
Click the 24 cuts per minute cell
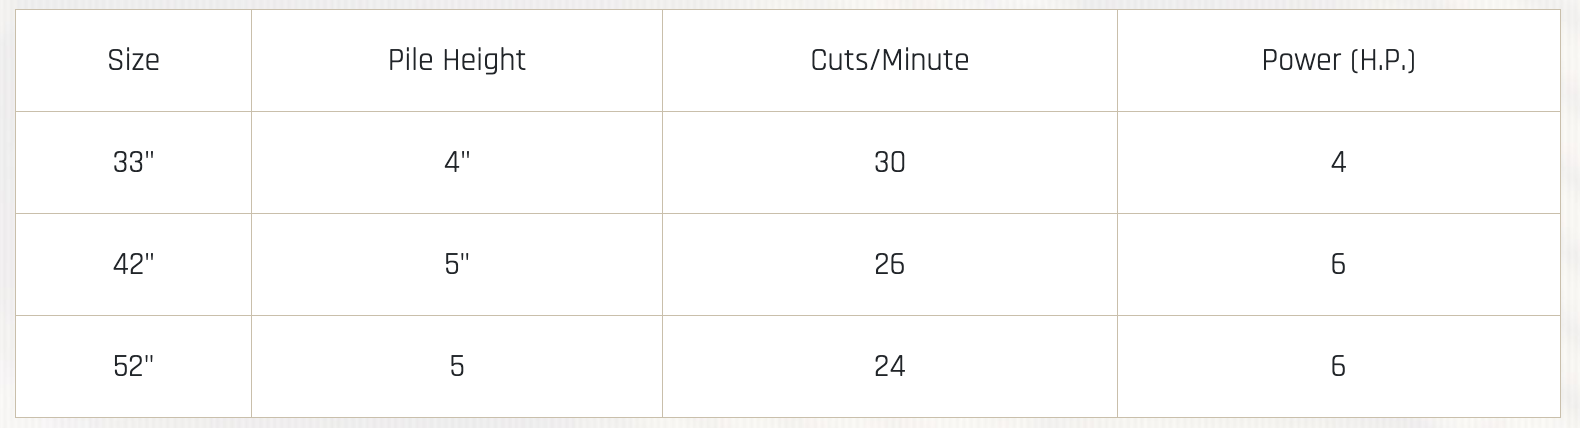click(x=889, y=366)
